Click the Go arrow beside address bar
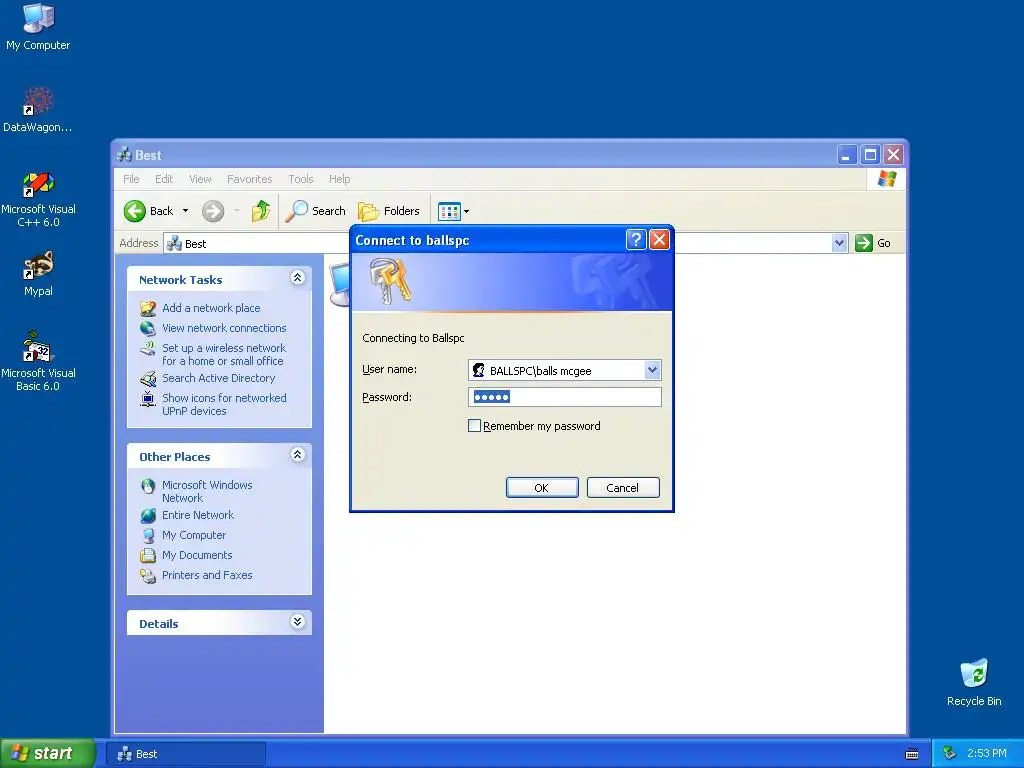Screen dimensions: 1024x768 pyautogui.click(x=864, y=243)
